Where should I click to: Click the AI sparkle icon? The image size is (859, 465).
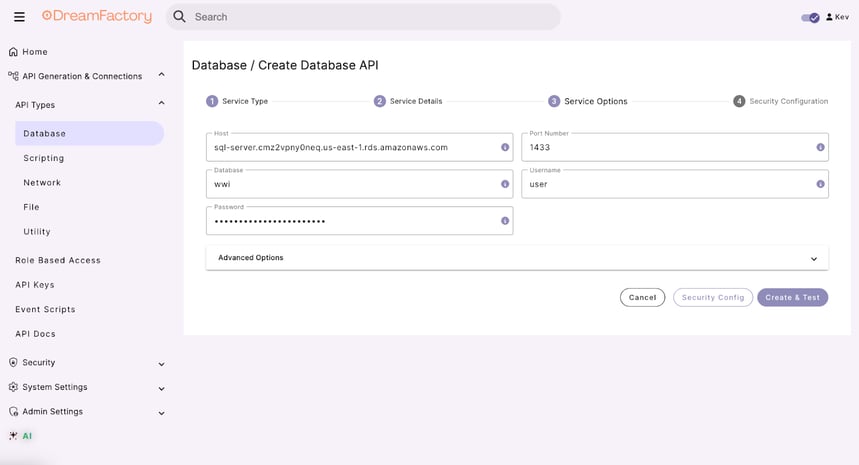click(13, 436)
